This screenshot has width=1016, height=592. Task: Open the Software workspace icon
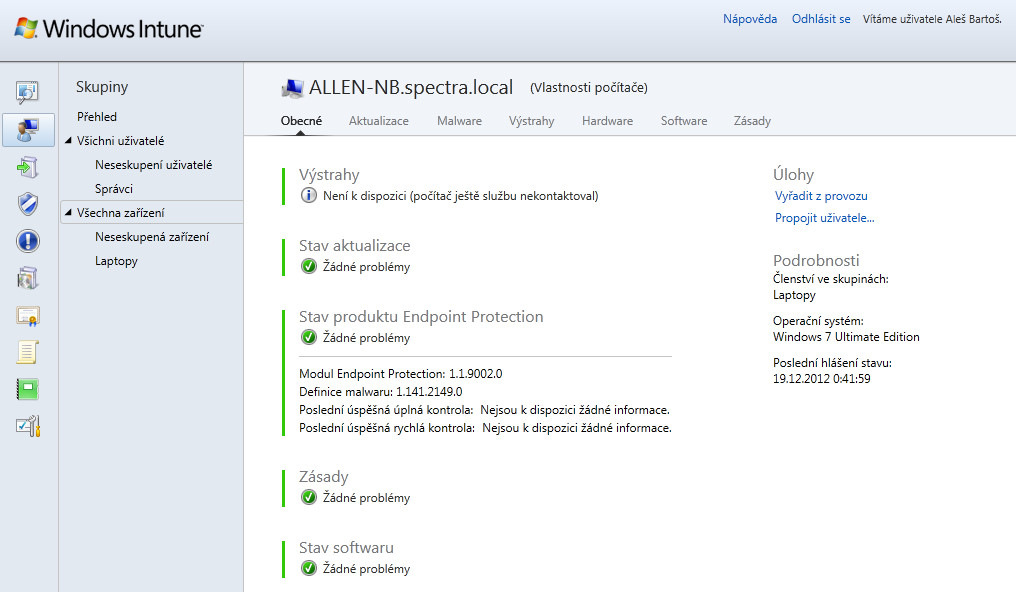[28, 279]
